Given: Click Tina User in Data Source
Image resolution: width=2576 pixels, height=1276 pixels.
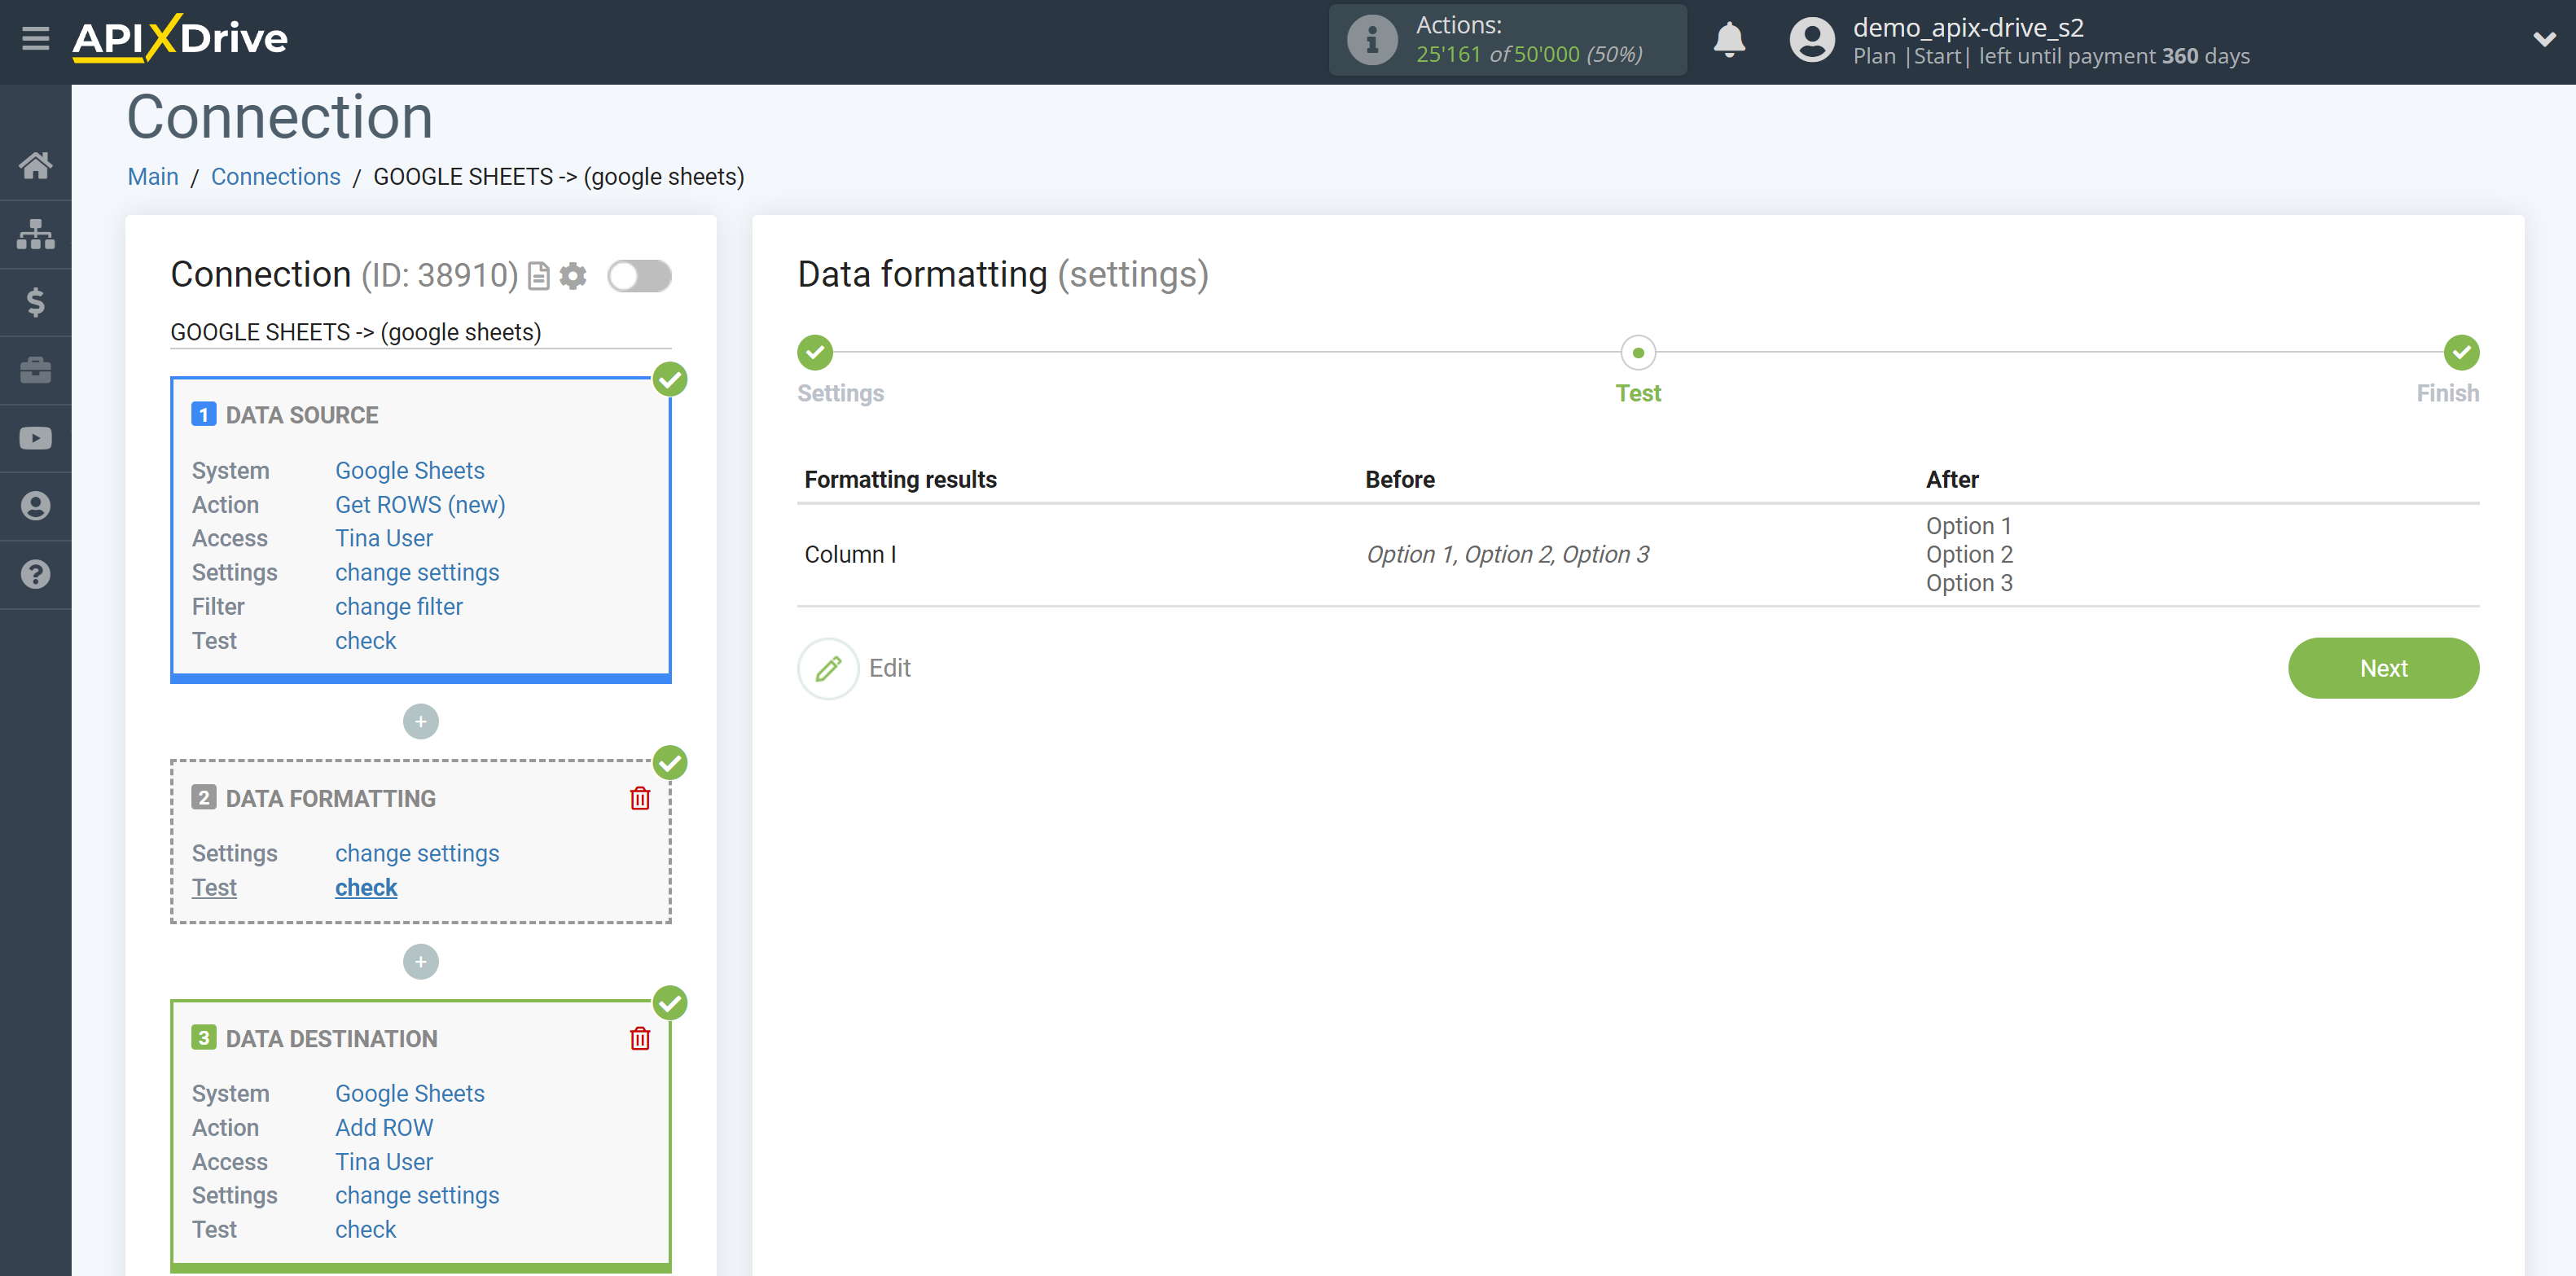Looking at the screenshot, I should click(384, 539).
